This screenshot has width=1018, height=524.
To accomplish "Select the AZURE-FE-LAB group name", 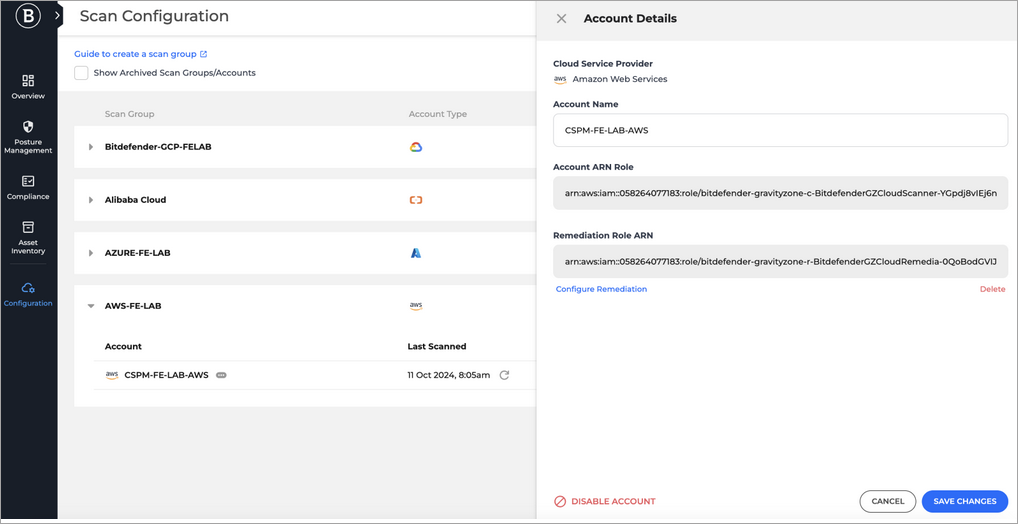I will click(138, 253).
